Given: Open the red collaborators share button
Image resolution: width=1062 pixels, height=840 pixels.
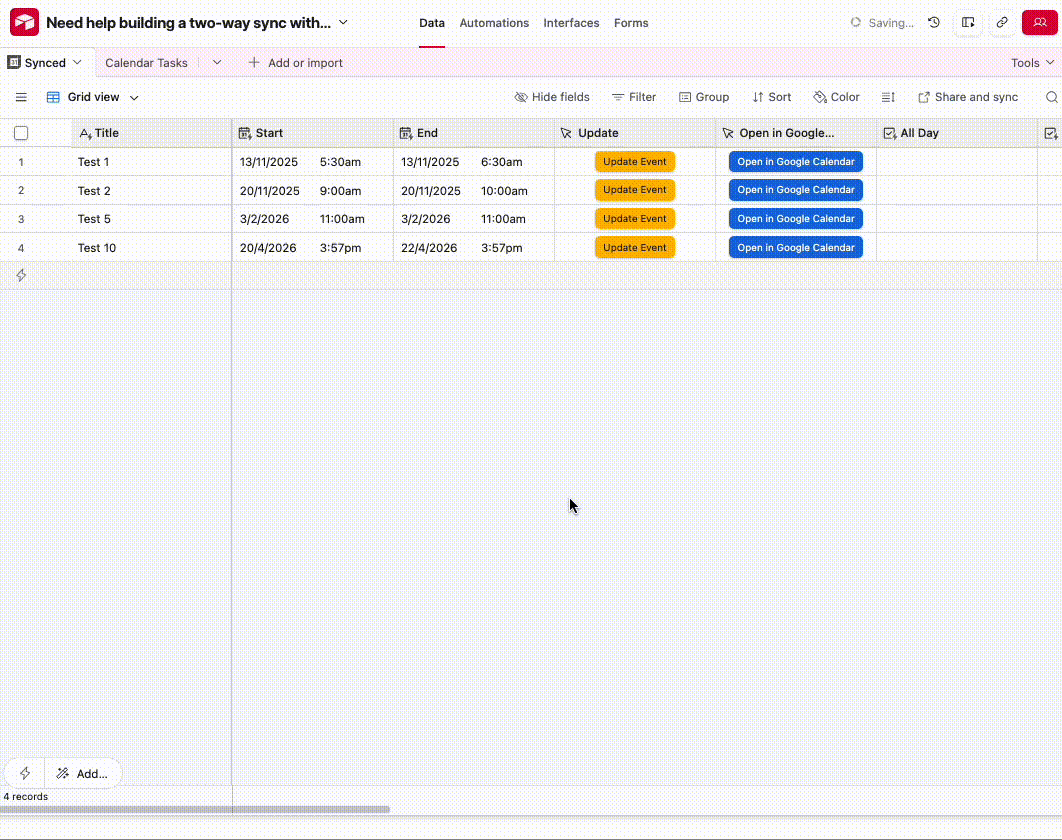Looking at the screenshot, I should tap(1039, 22).
